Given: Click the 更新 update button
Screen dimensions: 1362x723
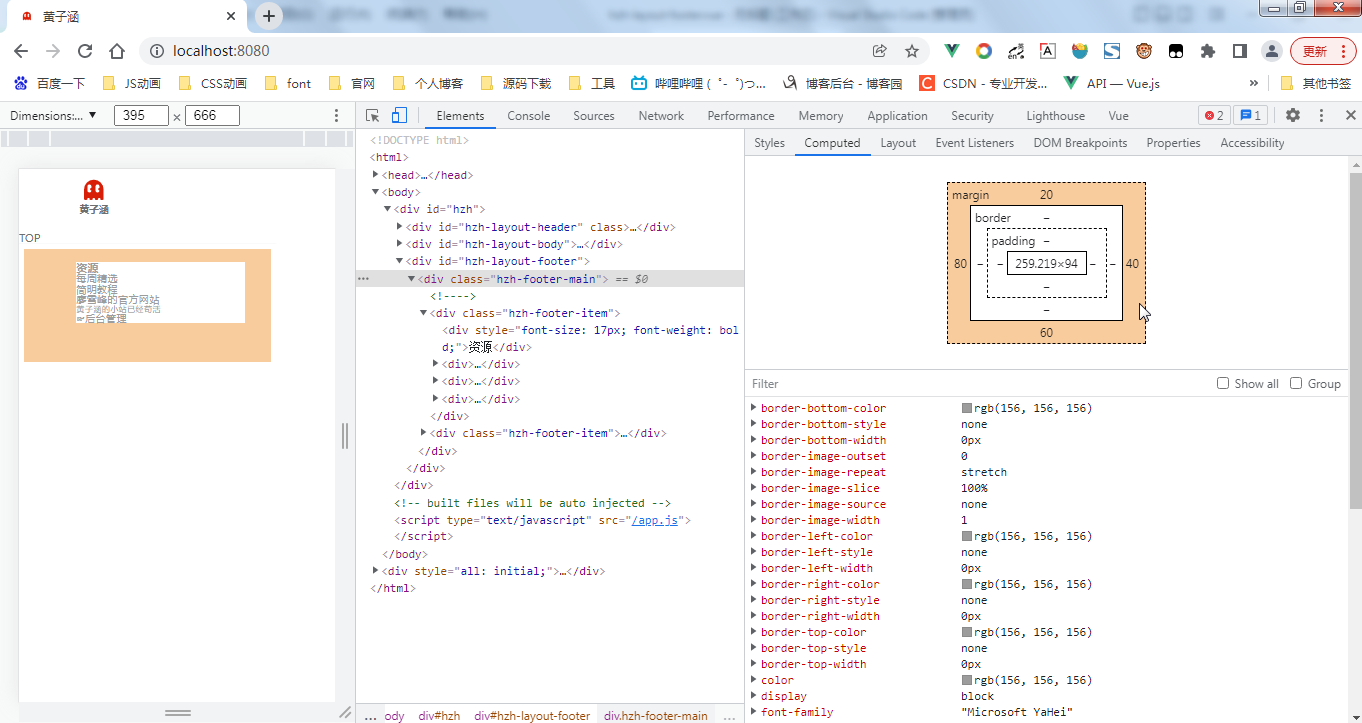Looking at the screenshot, I should click(x=1322, y=51).
